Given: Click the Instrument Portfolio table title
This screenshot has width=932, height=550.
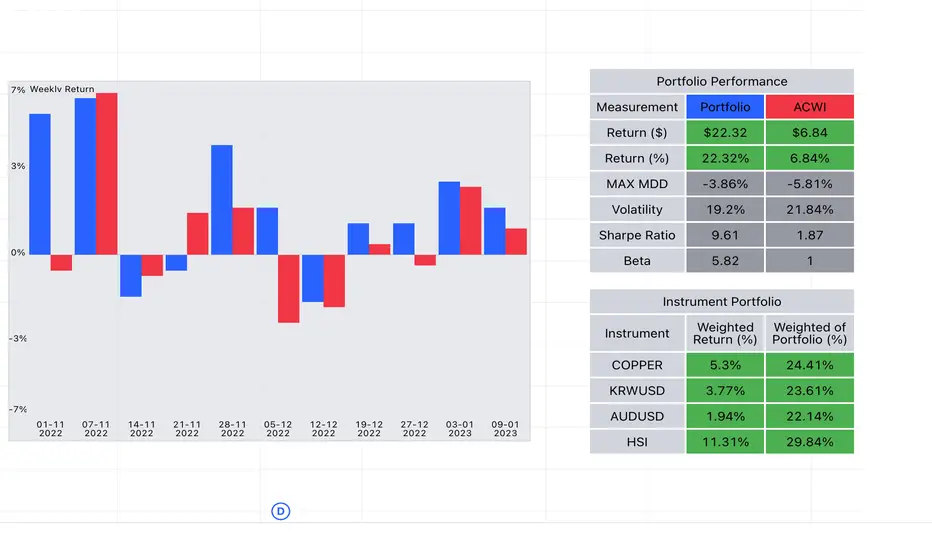Looking at the screenshot, I should tap(722, 301).
